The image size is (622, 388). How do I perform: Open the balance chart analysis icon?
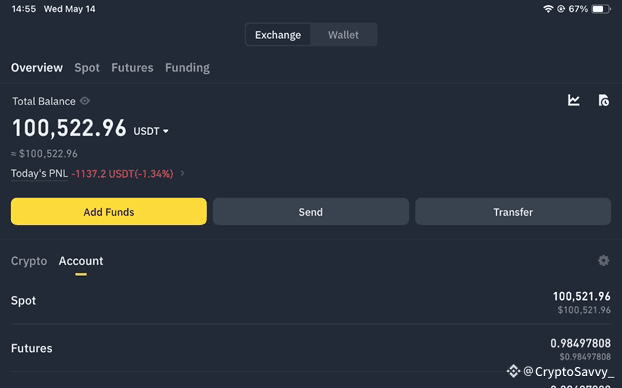pyautogui.click(x=574, y=100)
